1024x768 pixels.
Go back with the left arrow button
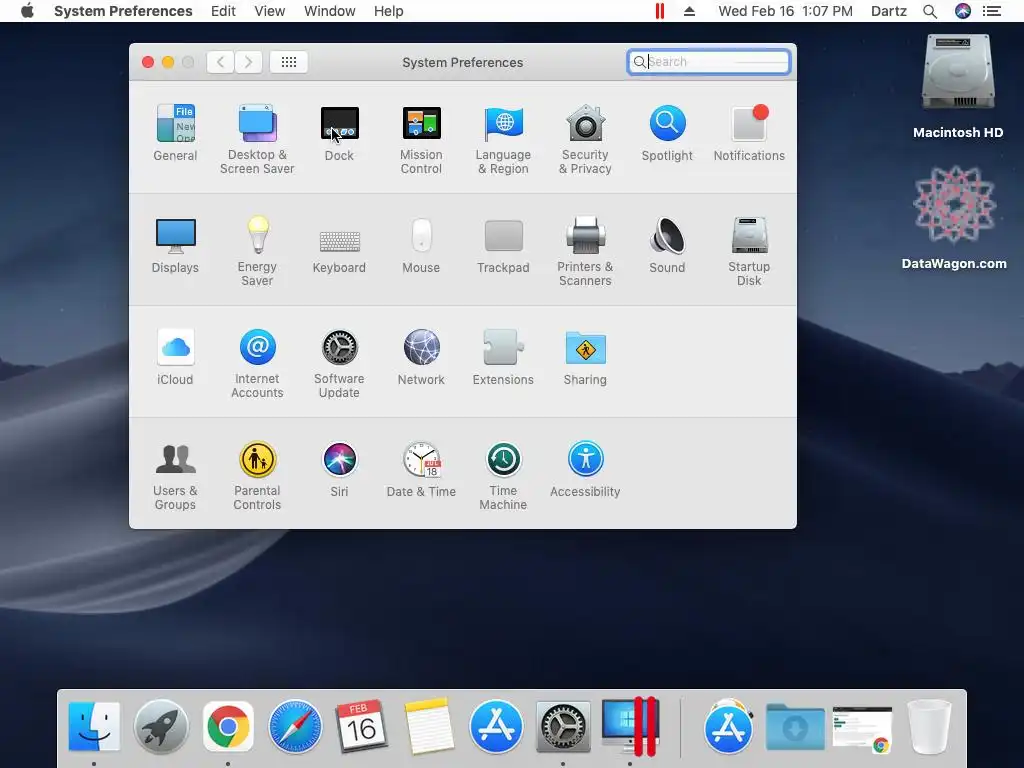coord(221,62)
